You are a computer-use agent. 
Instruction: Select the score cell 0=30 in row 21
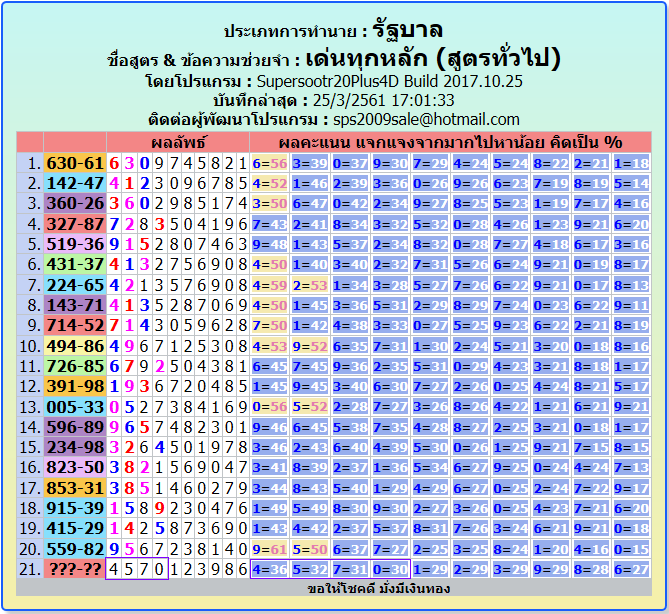(390, 569)
